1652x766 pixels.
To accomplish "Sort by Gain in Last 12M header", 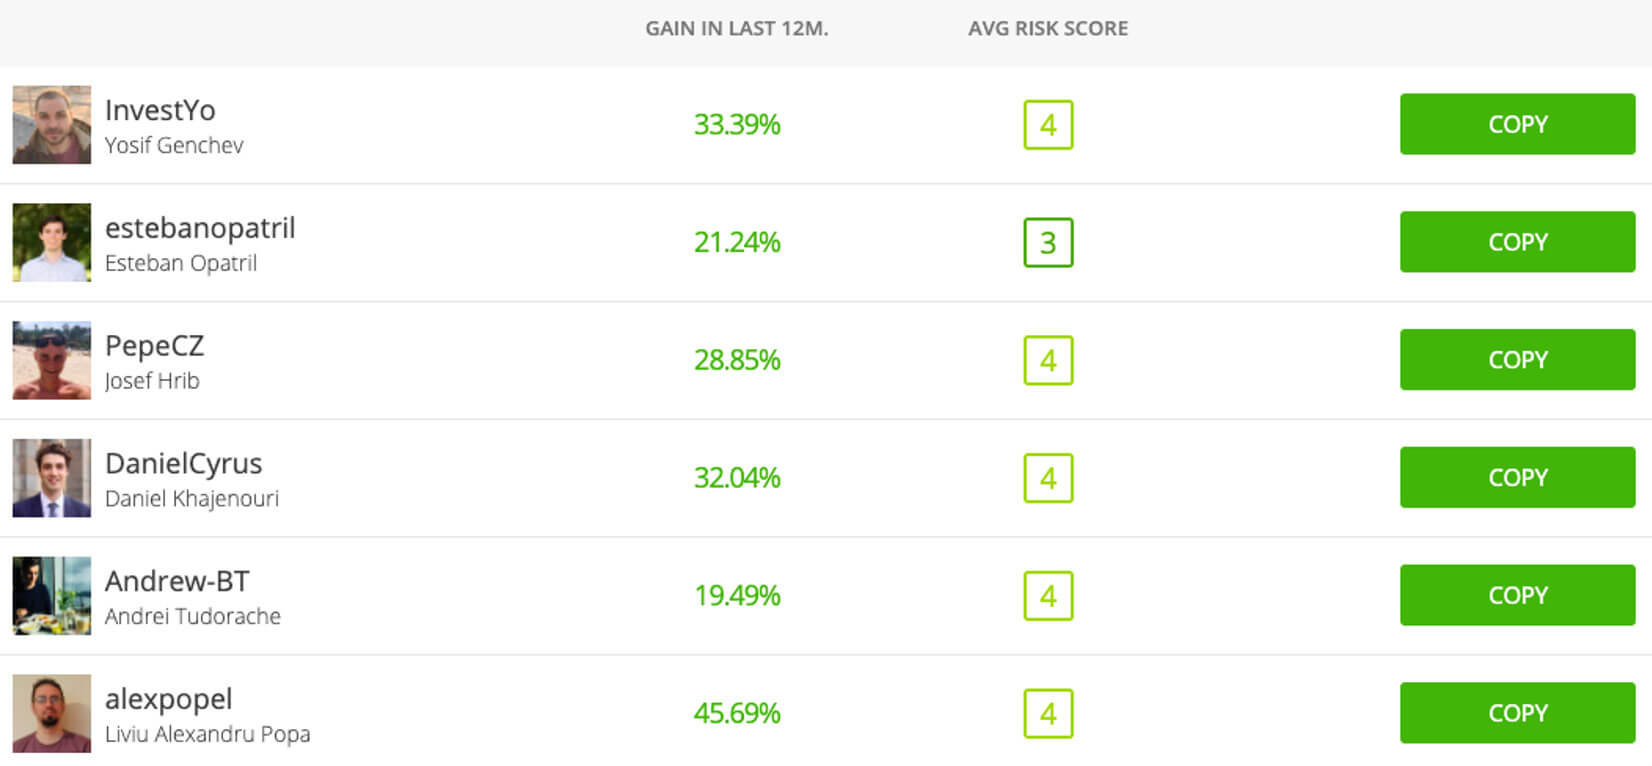I will [x=737, y=29].
